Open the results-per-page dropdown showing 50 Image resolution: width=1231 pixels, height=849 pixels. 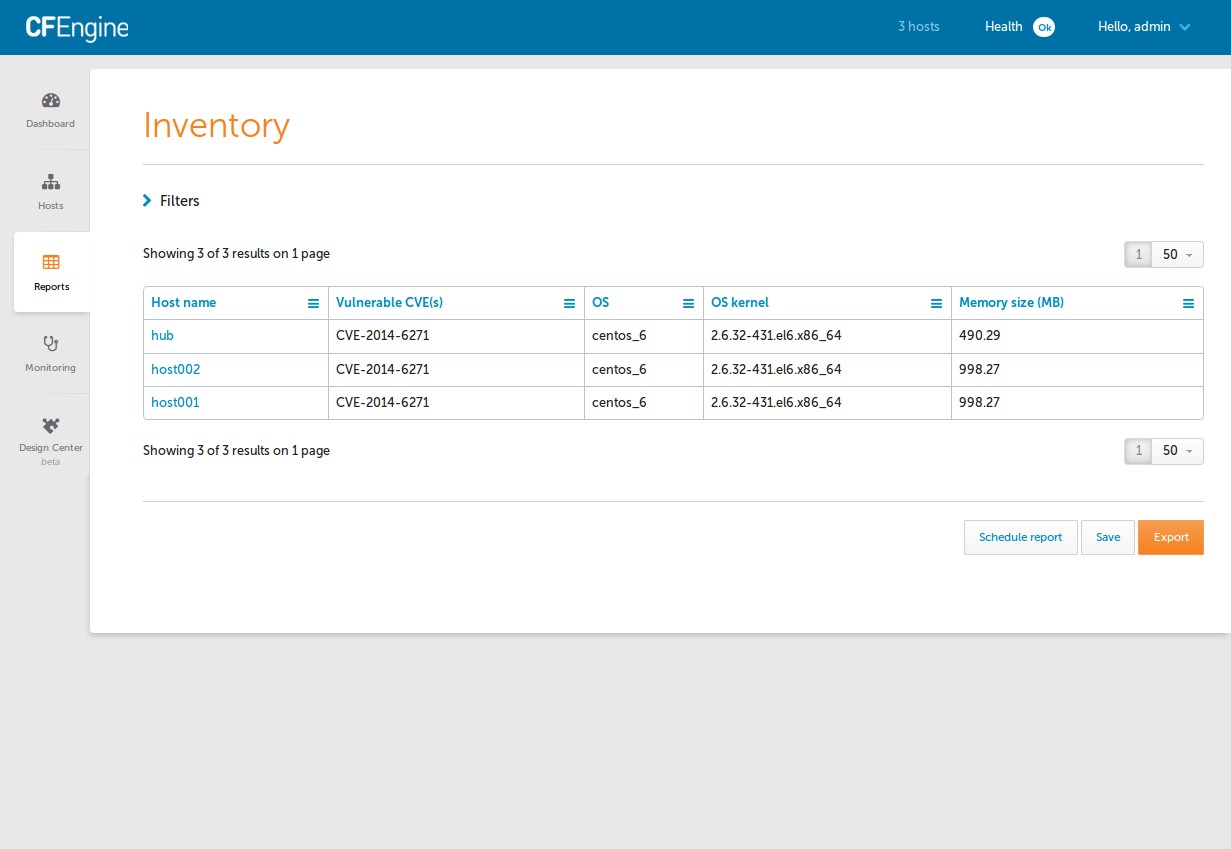click(1177, 254)
